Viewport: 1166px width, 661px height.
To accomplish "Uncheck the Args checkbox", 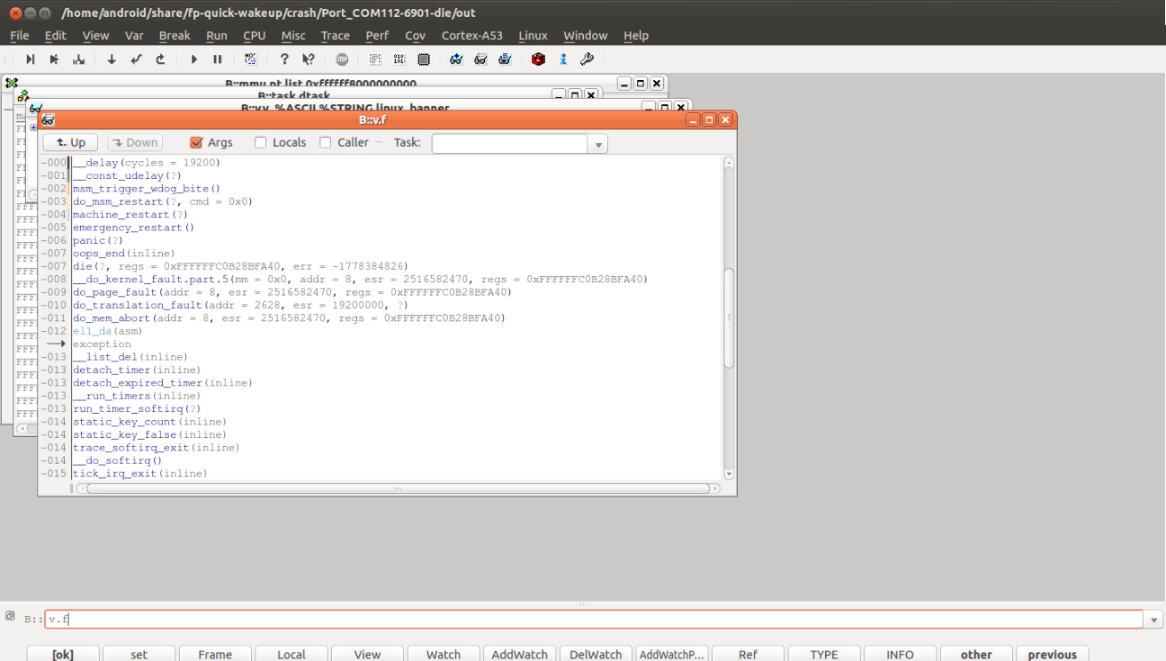I will pos(196,143).
